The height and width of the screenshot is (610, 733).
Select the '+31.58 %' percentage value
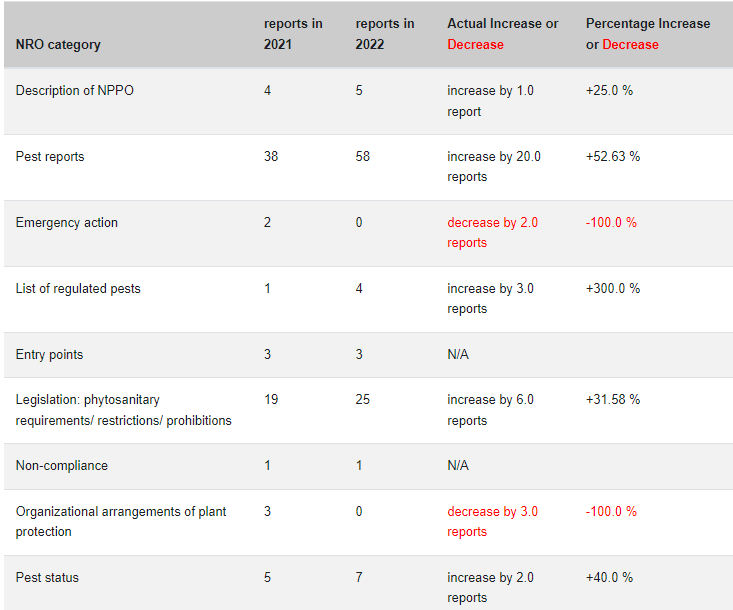pyautogui.click(x=613, y=400)
